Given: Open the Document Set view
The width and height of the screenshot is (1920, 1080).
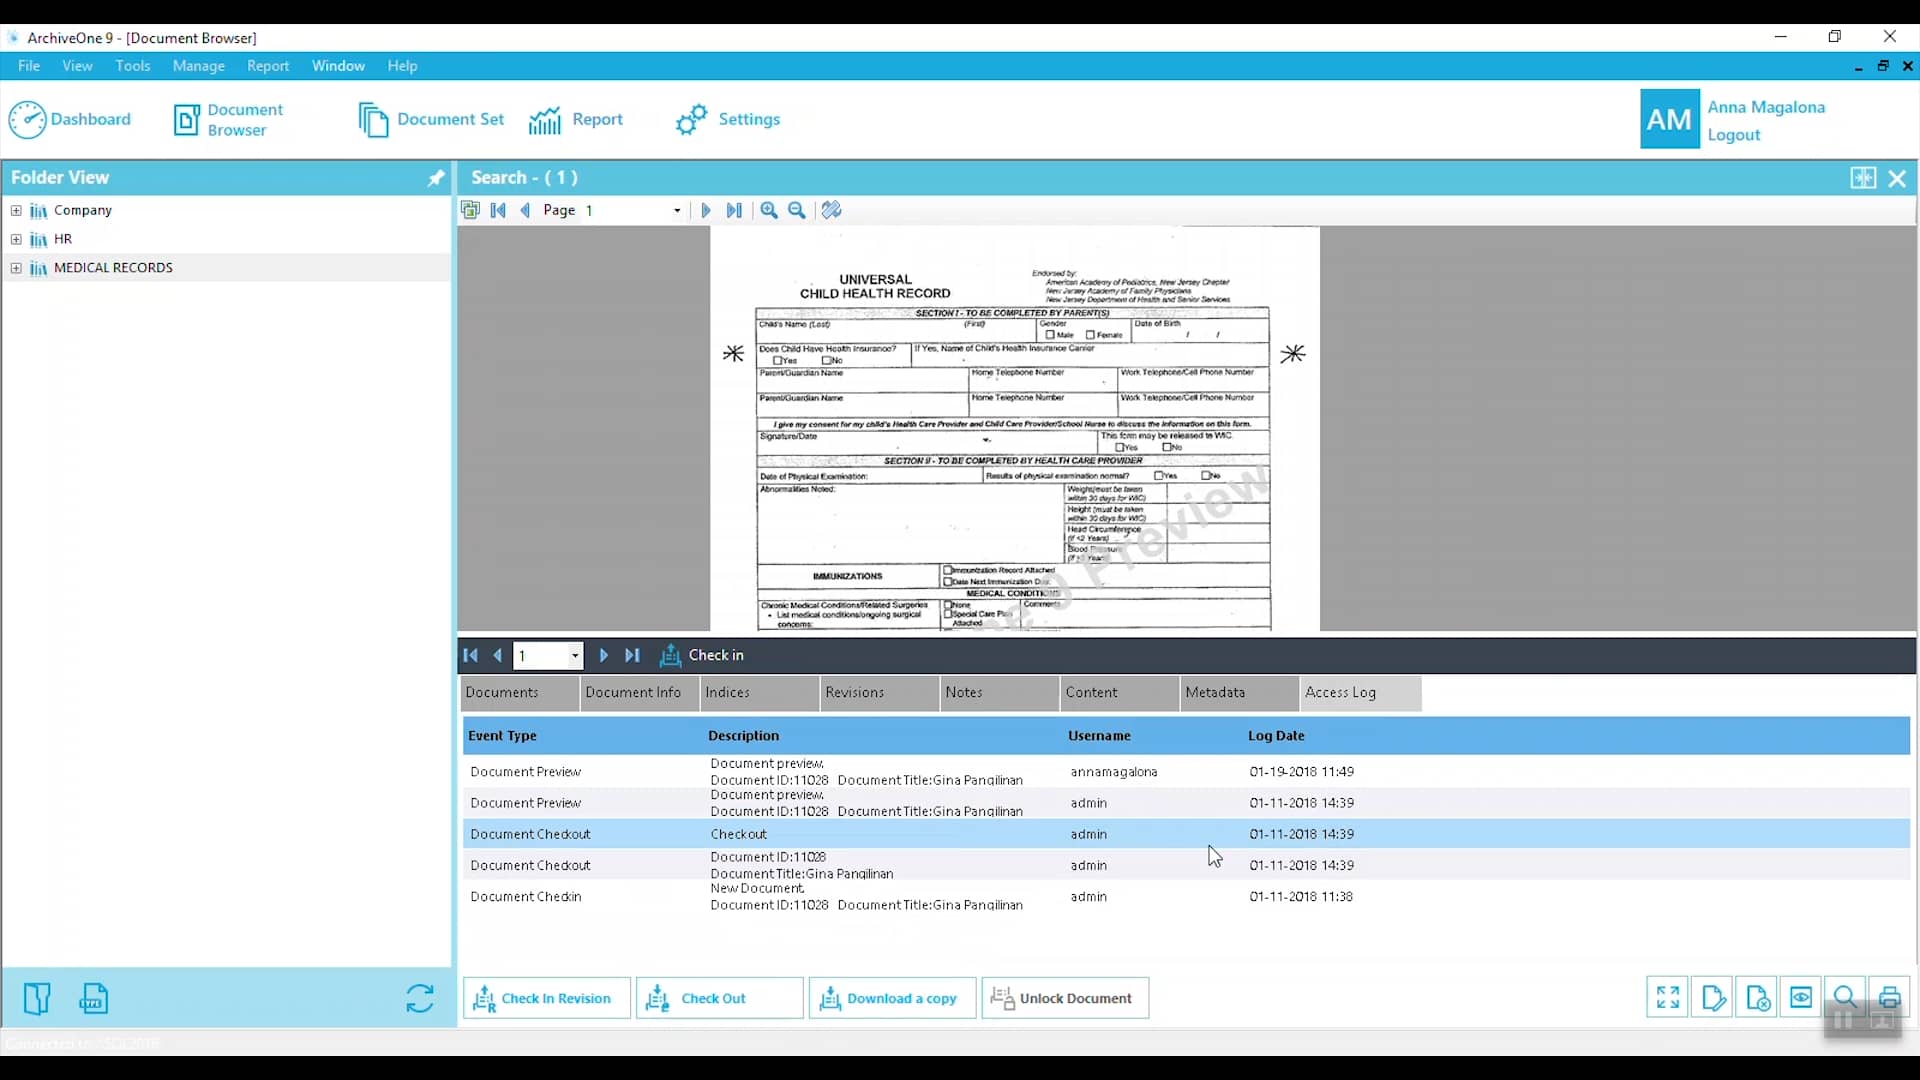Looking at the screenshot, I should click(x=431, y=119).
